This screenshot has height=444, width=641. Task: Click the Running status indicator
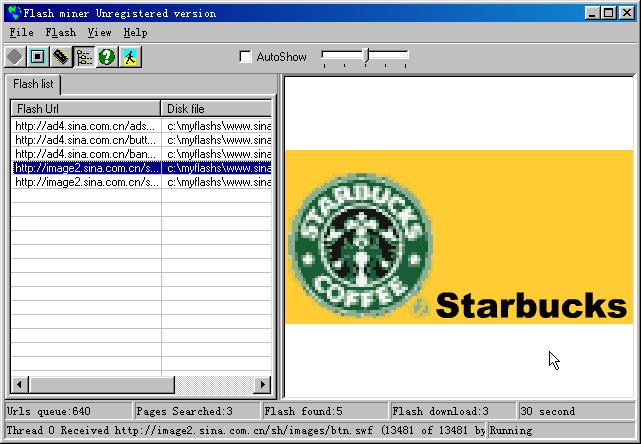562,430
